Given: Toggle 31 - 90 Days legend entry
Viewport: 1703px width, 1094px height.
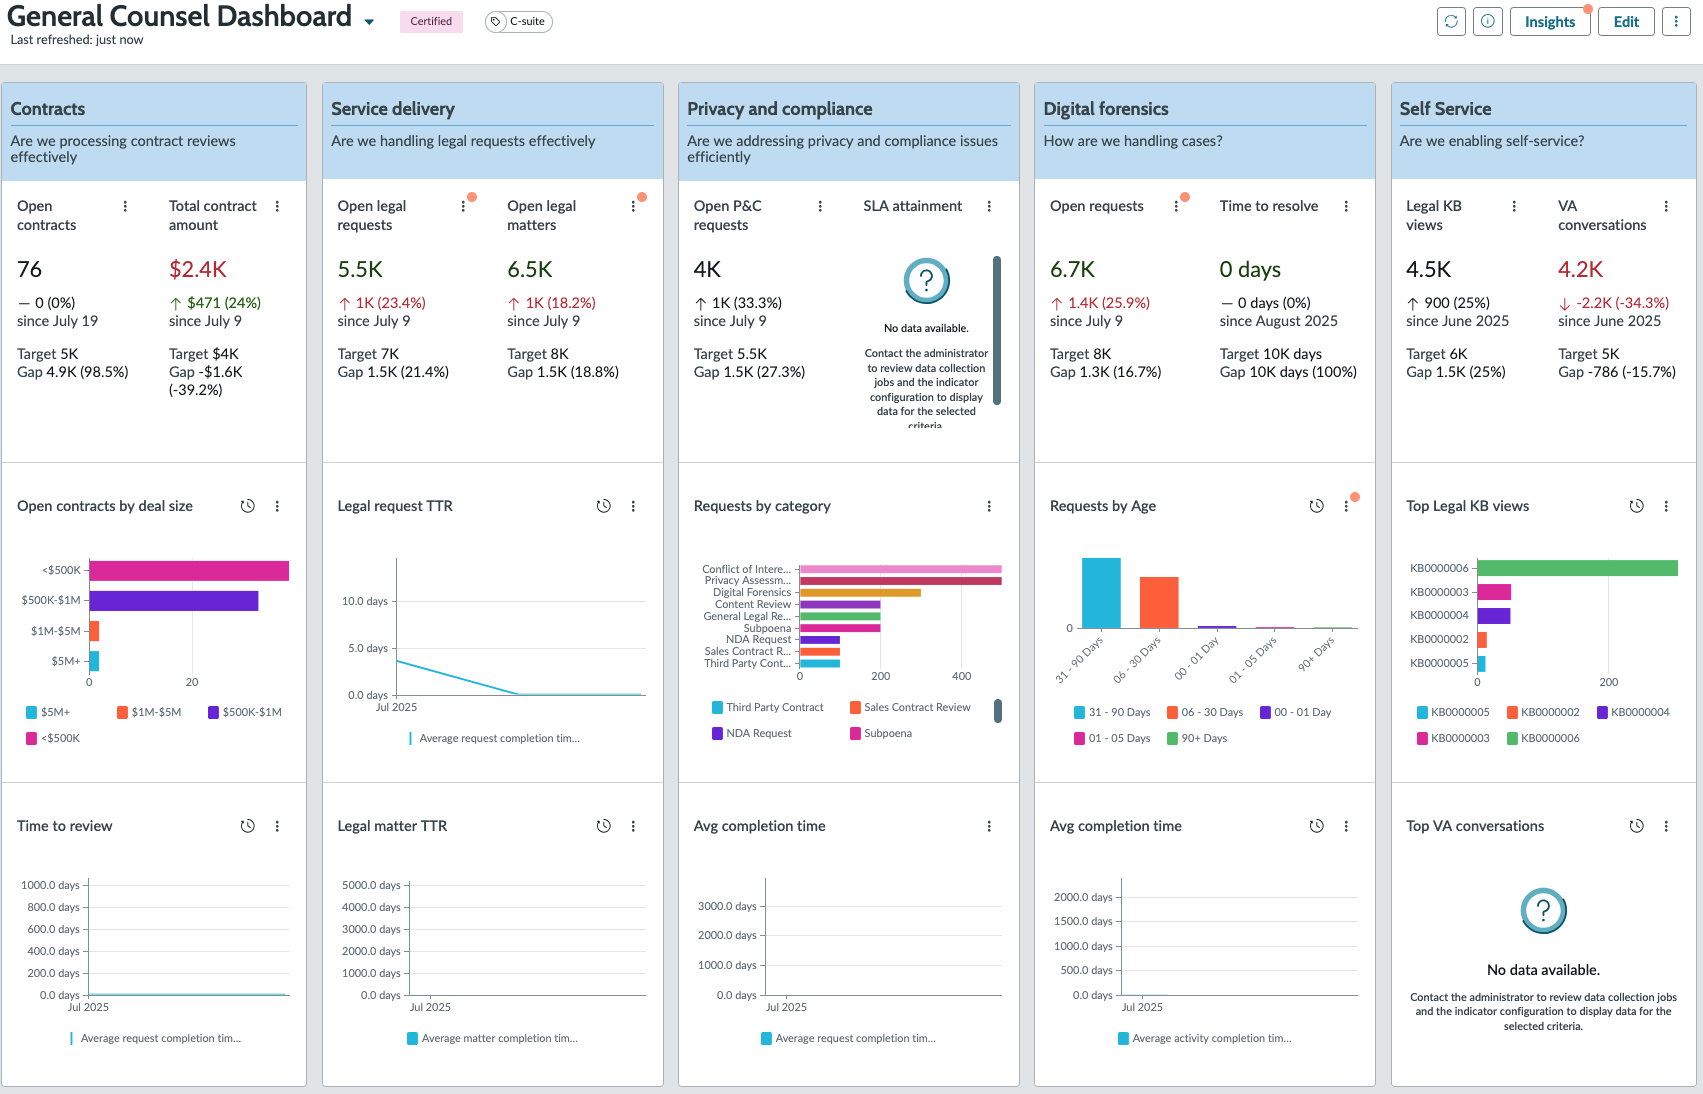Looking at the screenshot, I should click(x=1112, y=712).
